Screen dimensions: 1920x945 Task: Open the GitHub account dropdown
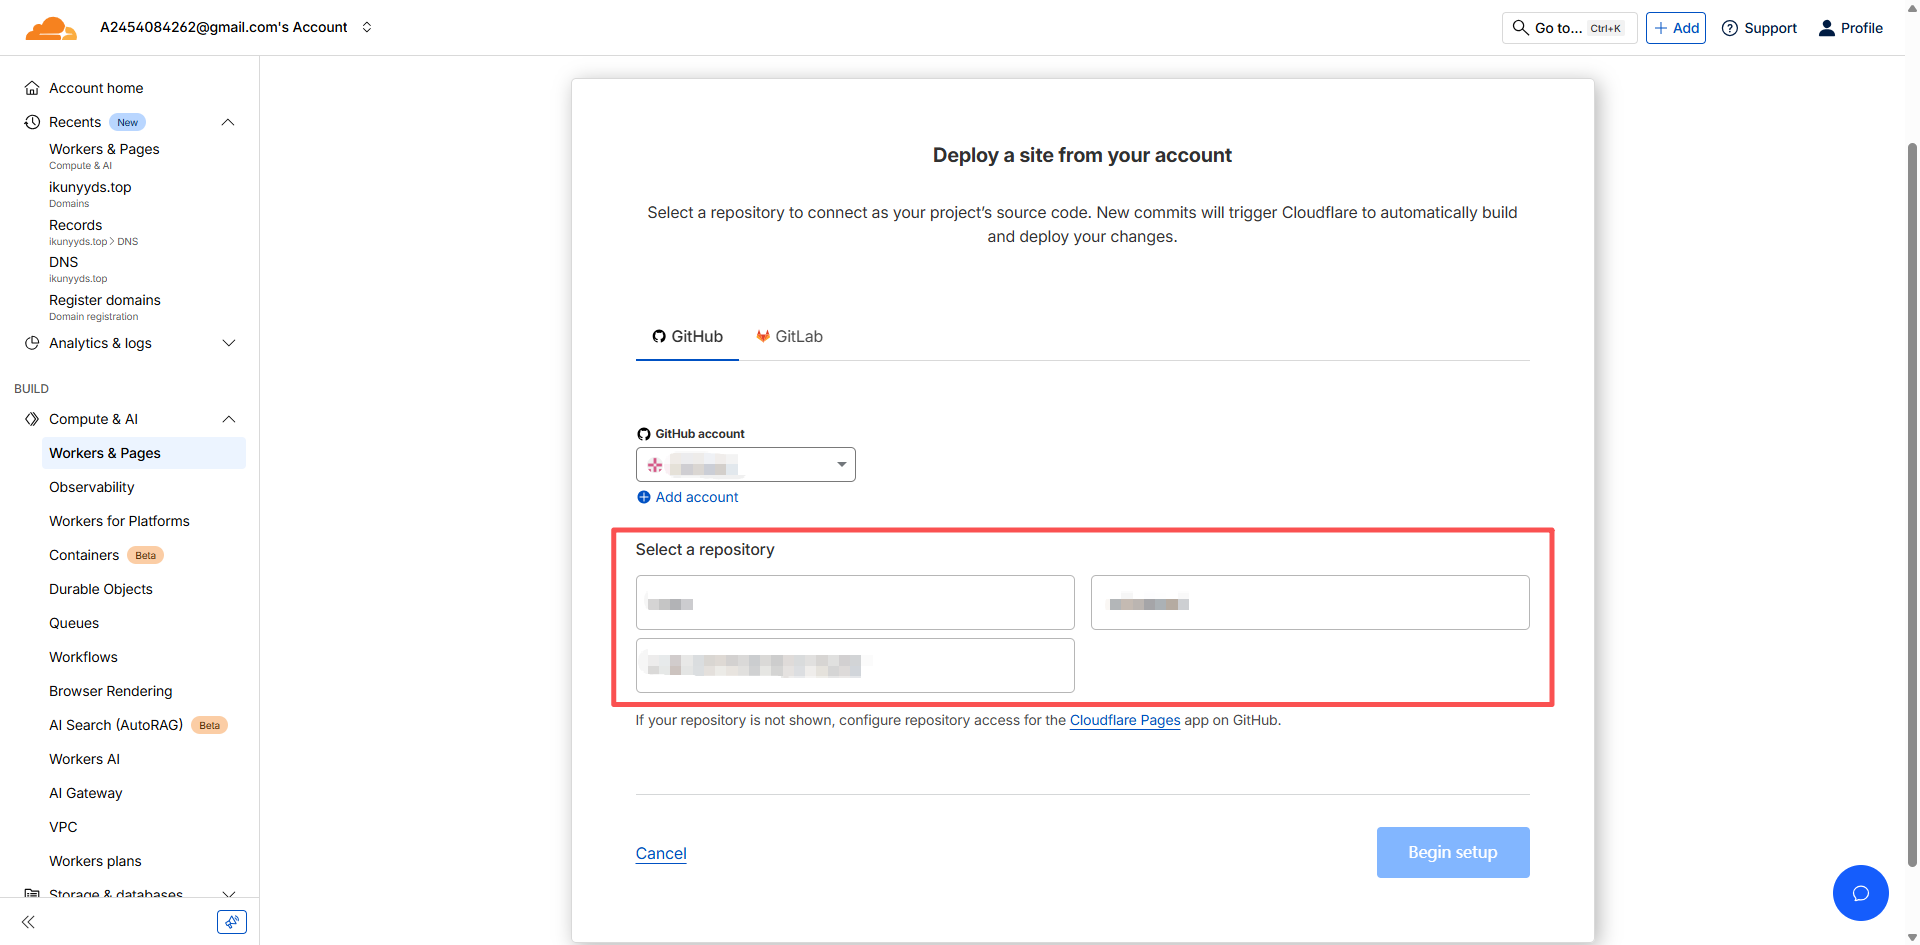(x=745, y=465)
